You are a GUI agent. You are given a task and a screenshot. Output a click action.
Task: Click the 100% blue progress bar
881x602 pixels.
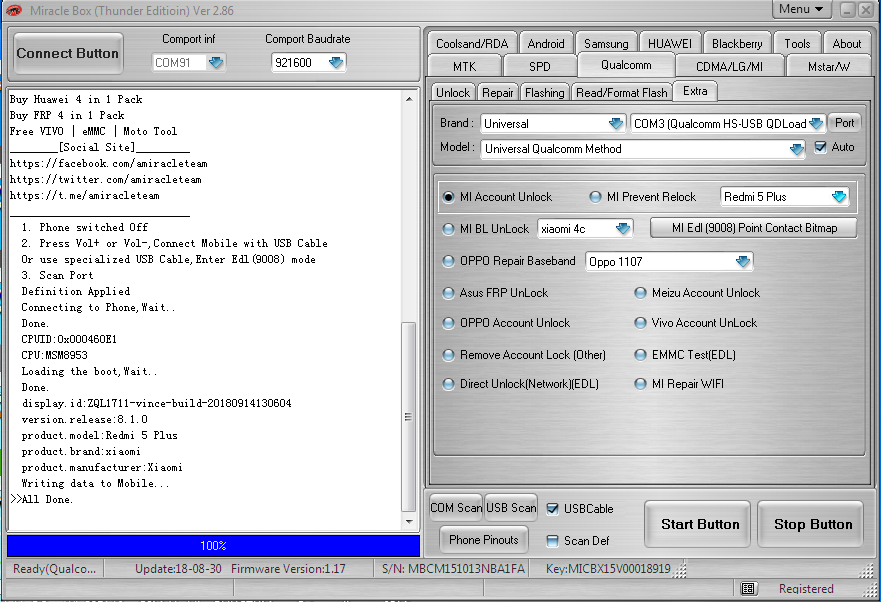[x=214, y=546]
